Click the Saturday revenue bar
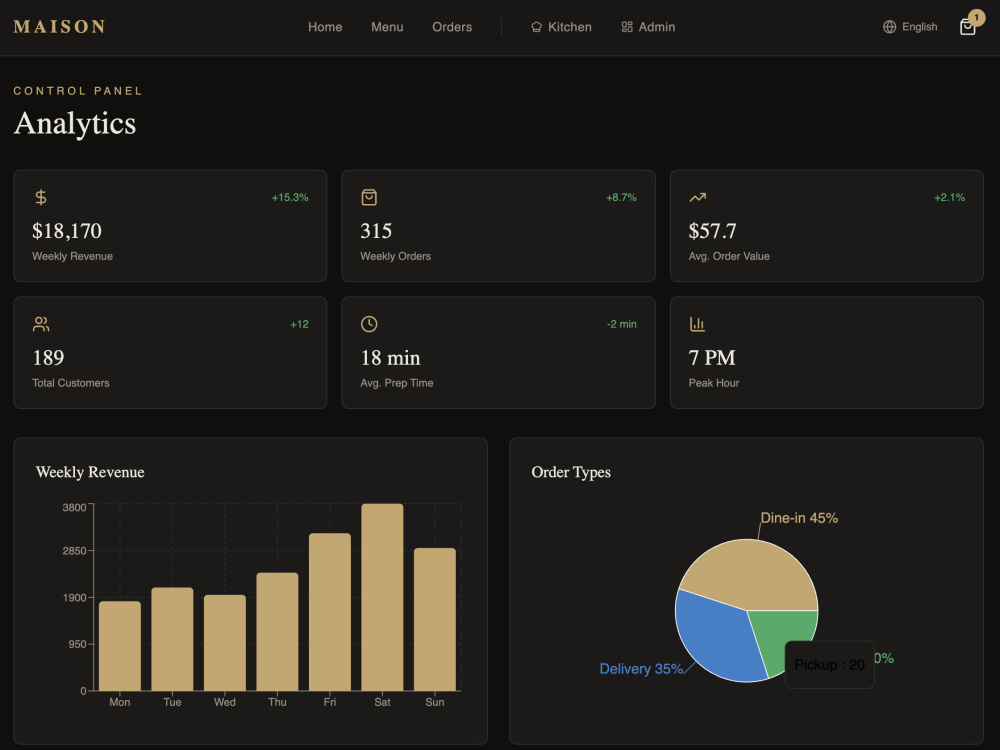Screen dimensions: 1000x750 [x=382, y=597]
